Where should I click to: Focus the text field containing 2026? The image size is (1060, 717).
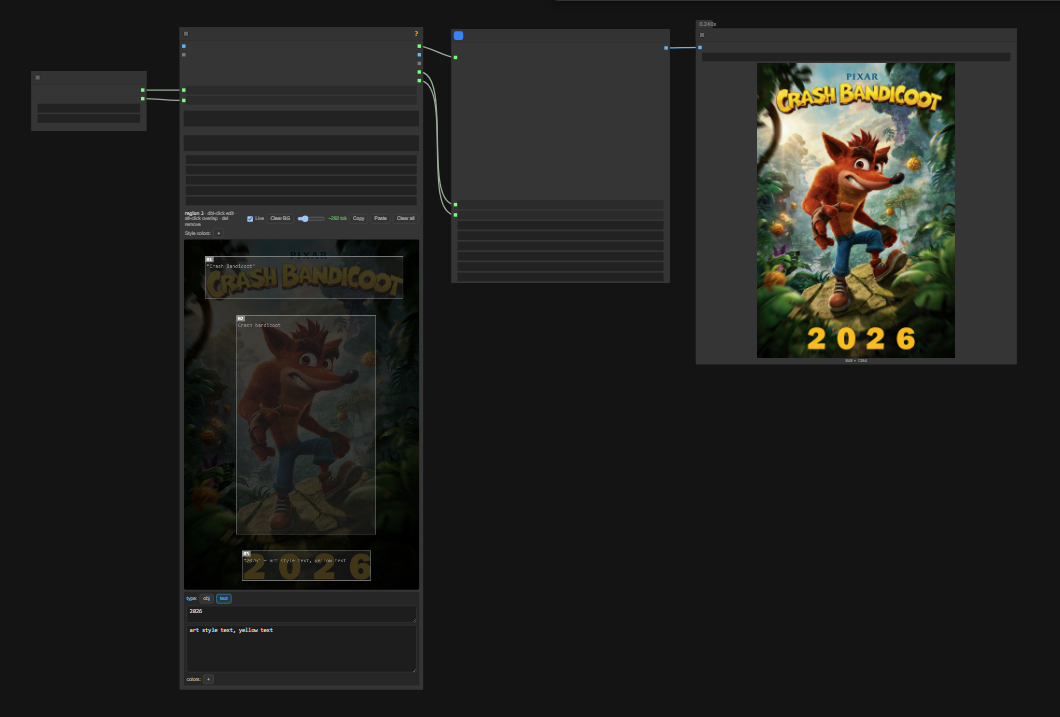(x=302, y=614)
